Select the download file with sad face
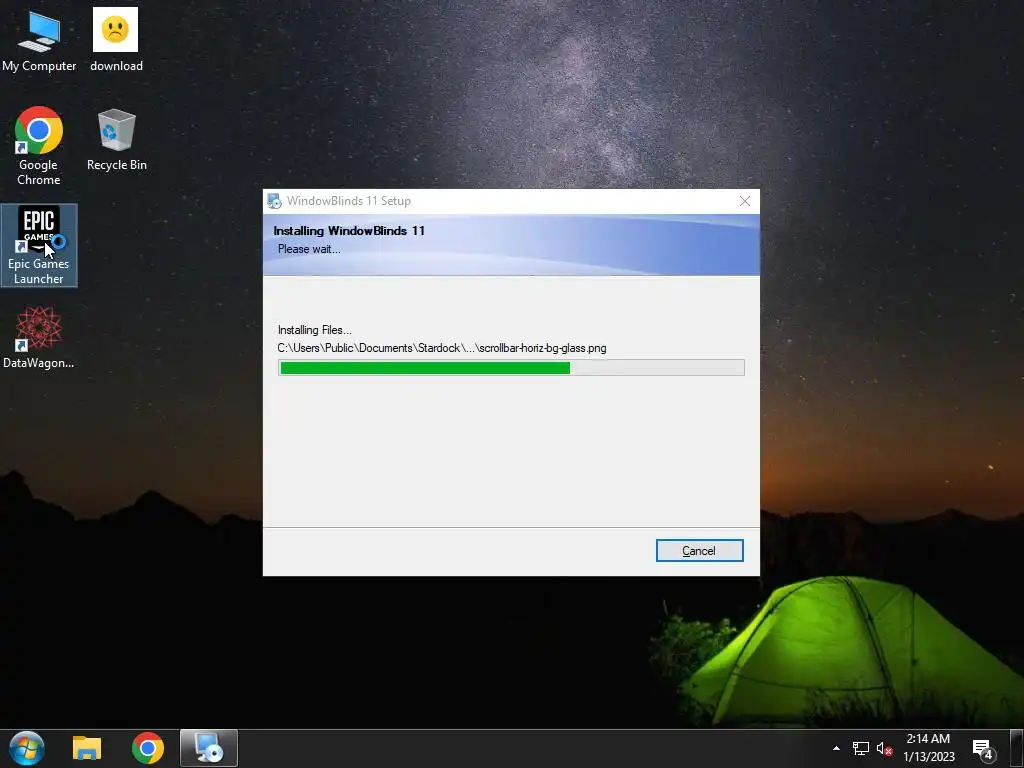This screenshot has height=768, width=1024. tap(116, 40)
